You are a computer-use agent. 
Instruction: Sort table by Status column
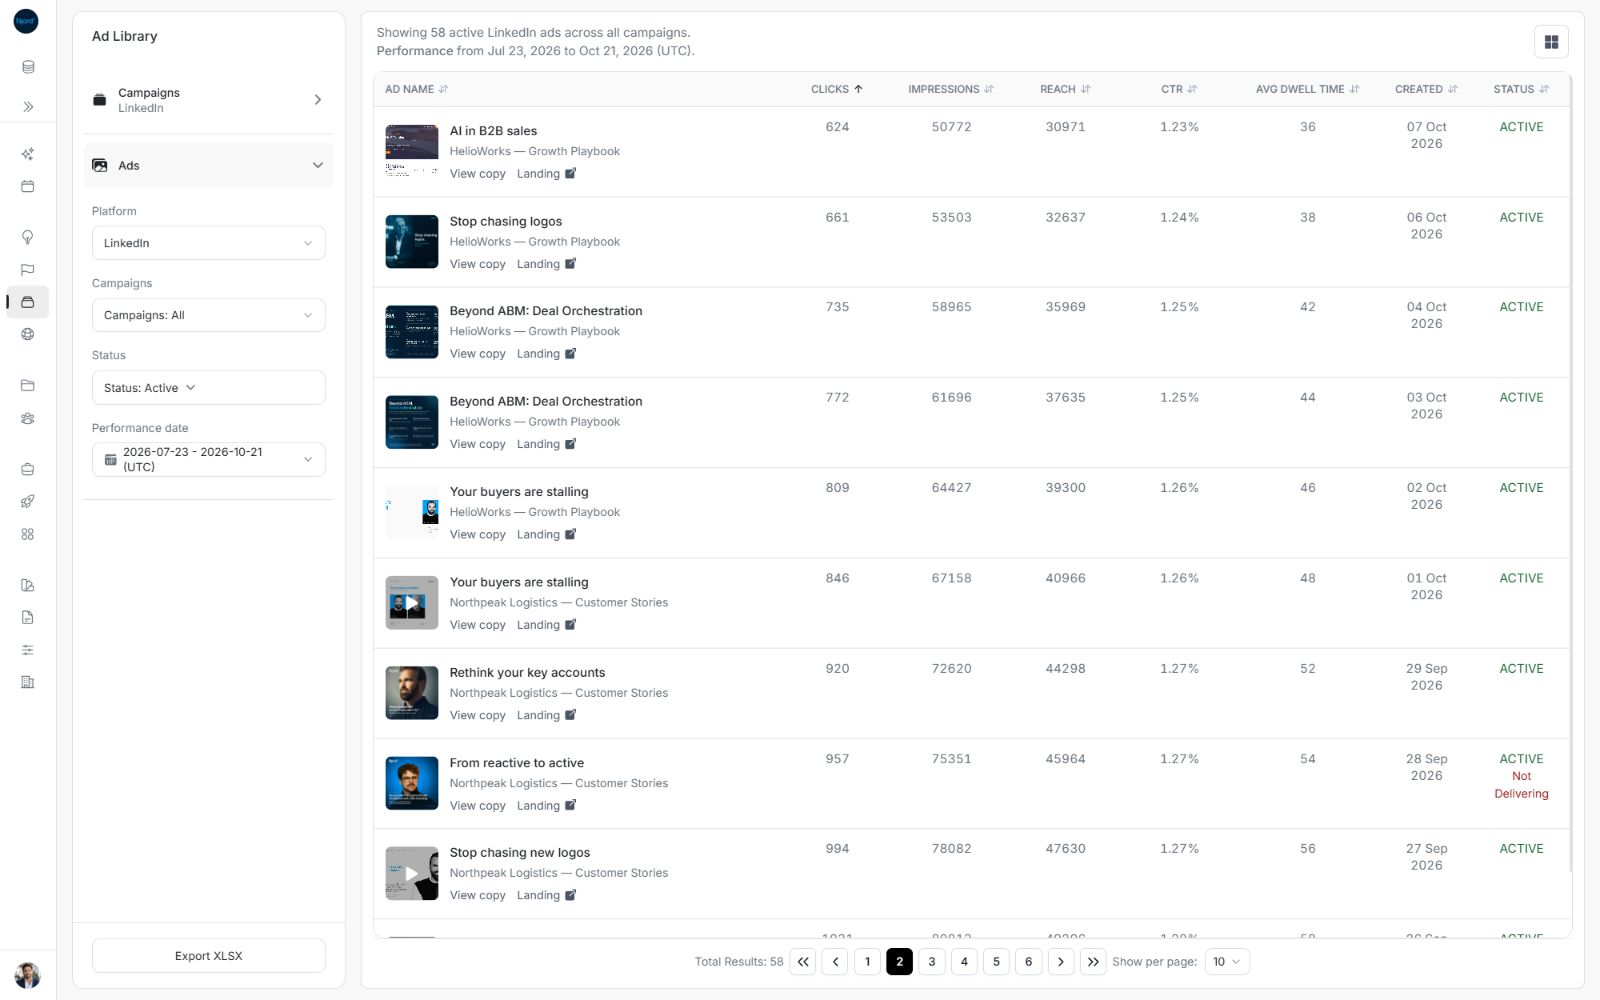(1521, 89)
